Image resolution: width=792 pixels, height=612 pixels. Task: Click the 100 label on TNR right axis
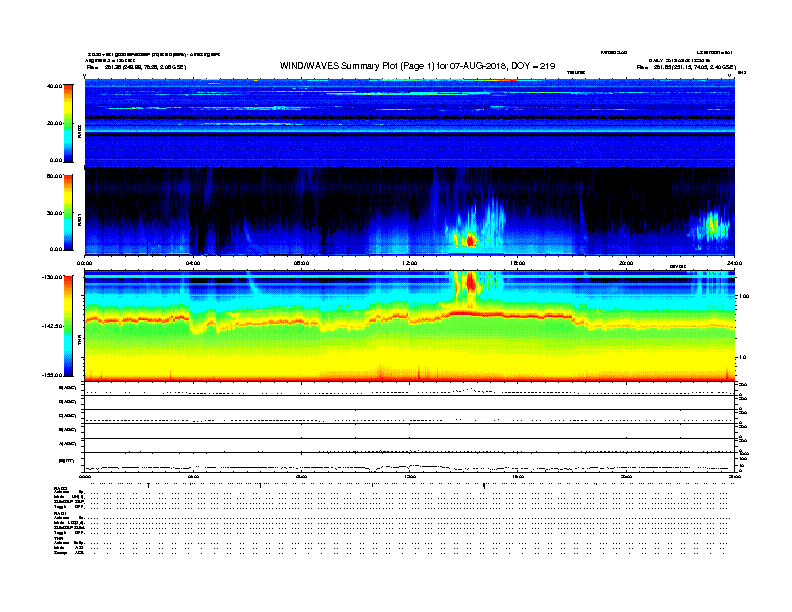coord(744,296)
